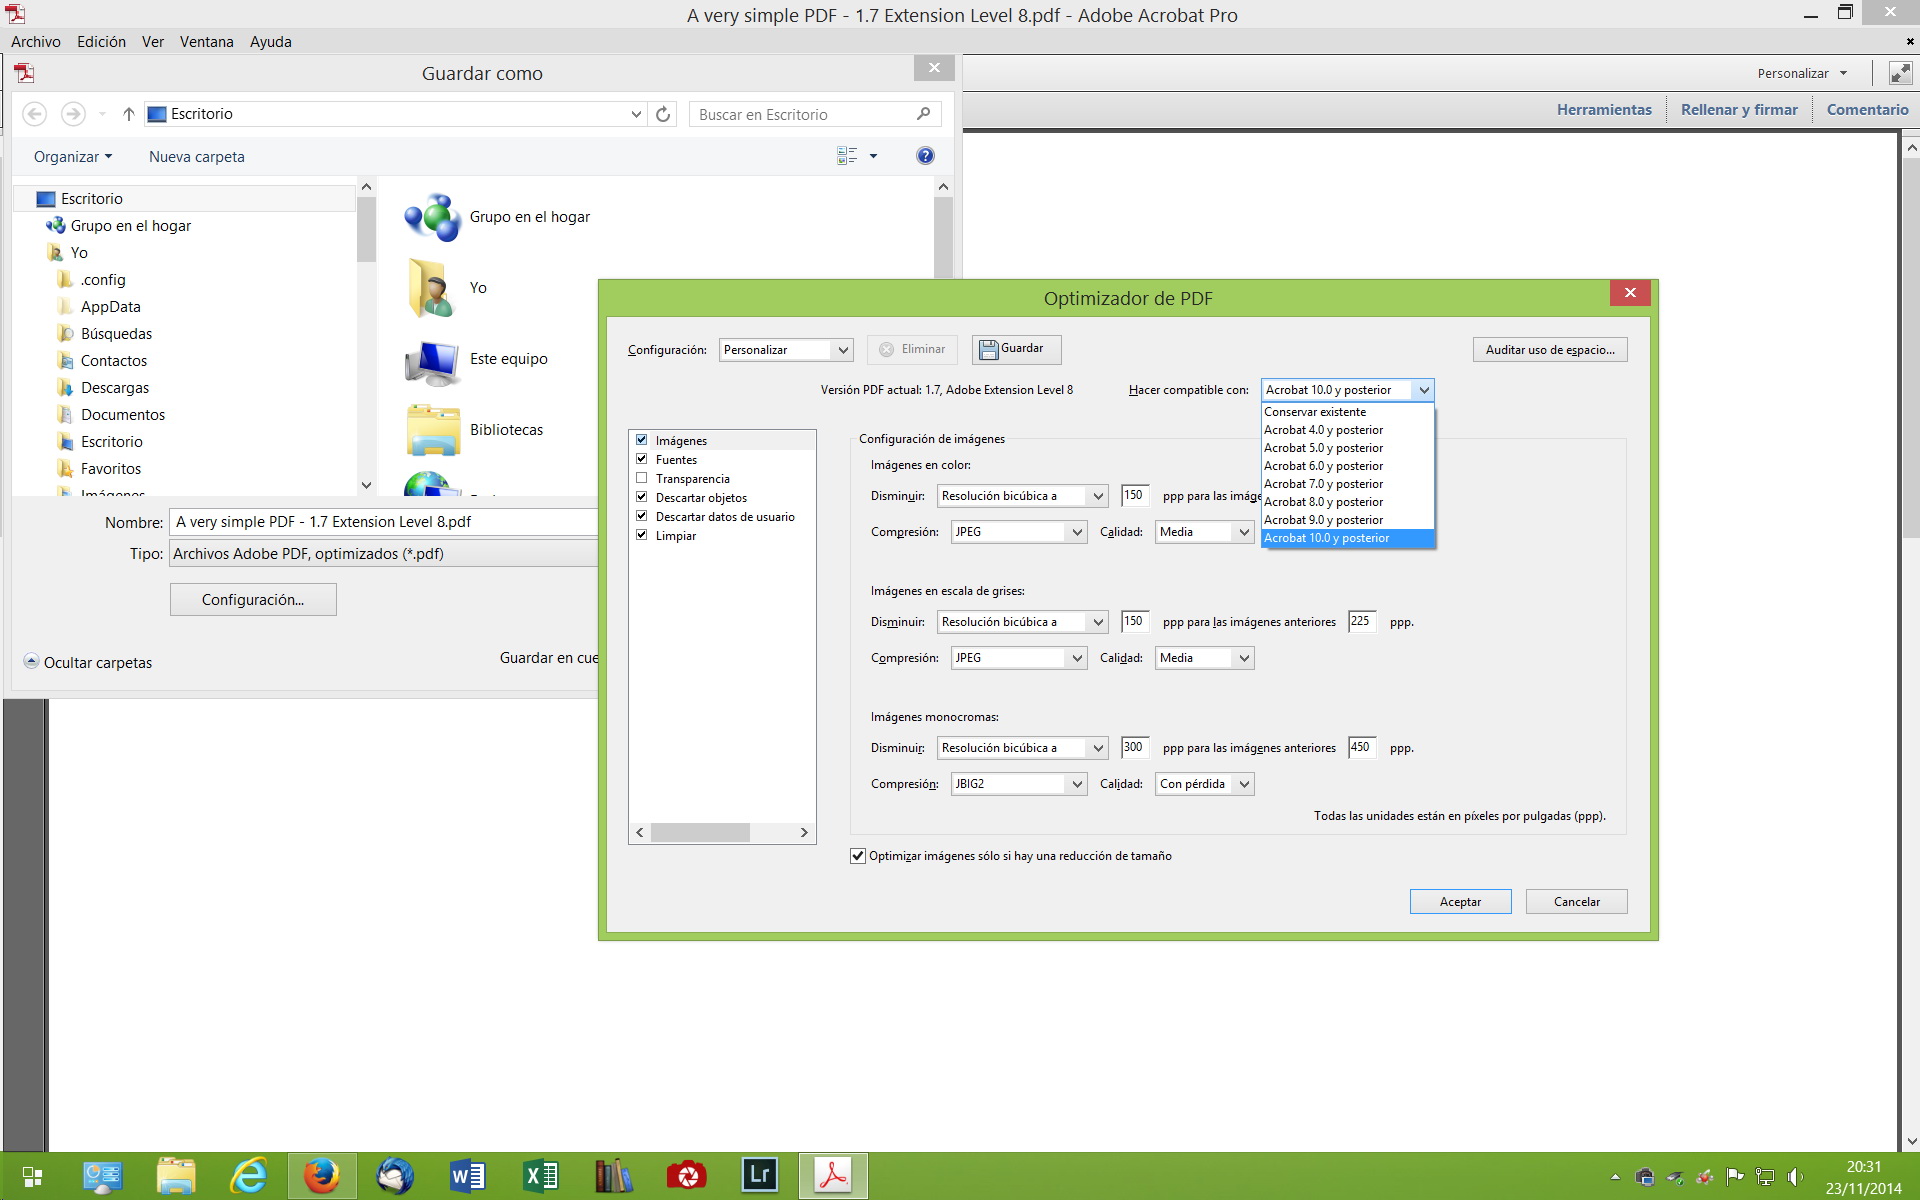Select Acrobat 7.0 y posterior from list
This screenshot has width=1920, height=1200.
coord(1323,484)
